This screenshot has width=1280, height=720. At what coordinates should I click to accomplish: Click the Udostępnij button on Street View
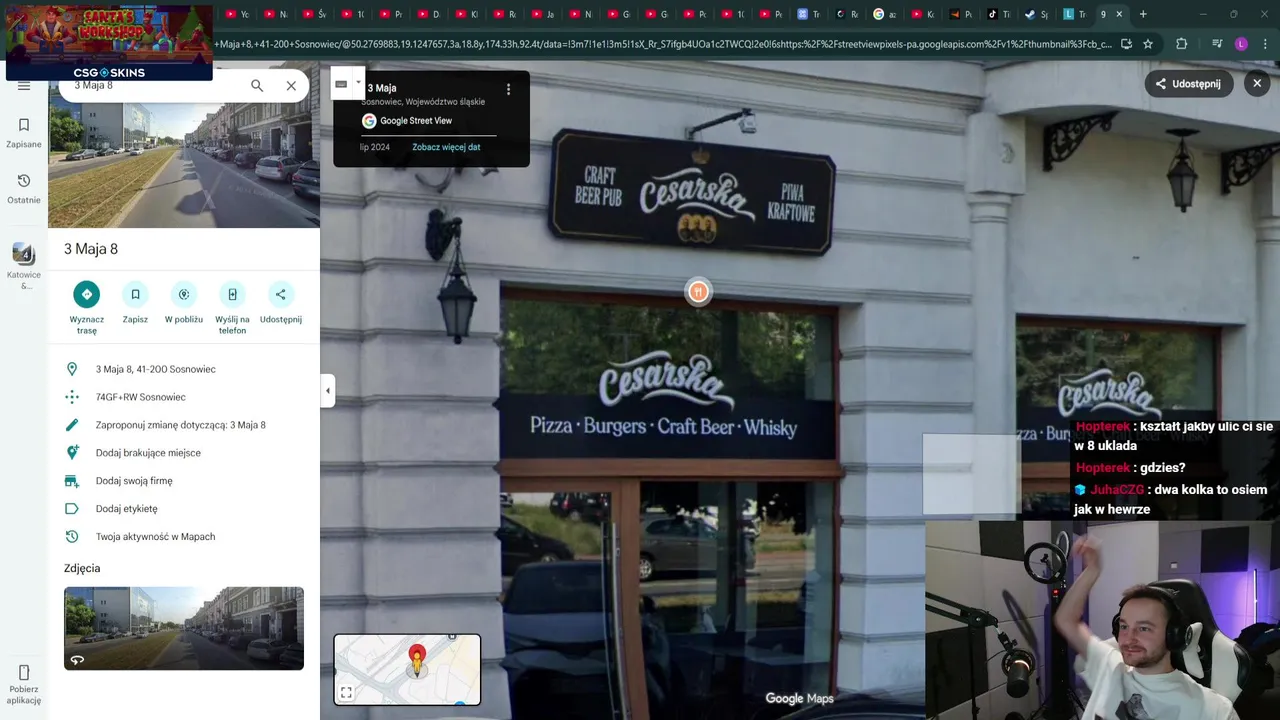pos(1188,84)
